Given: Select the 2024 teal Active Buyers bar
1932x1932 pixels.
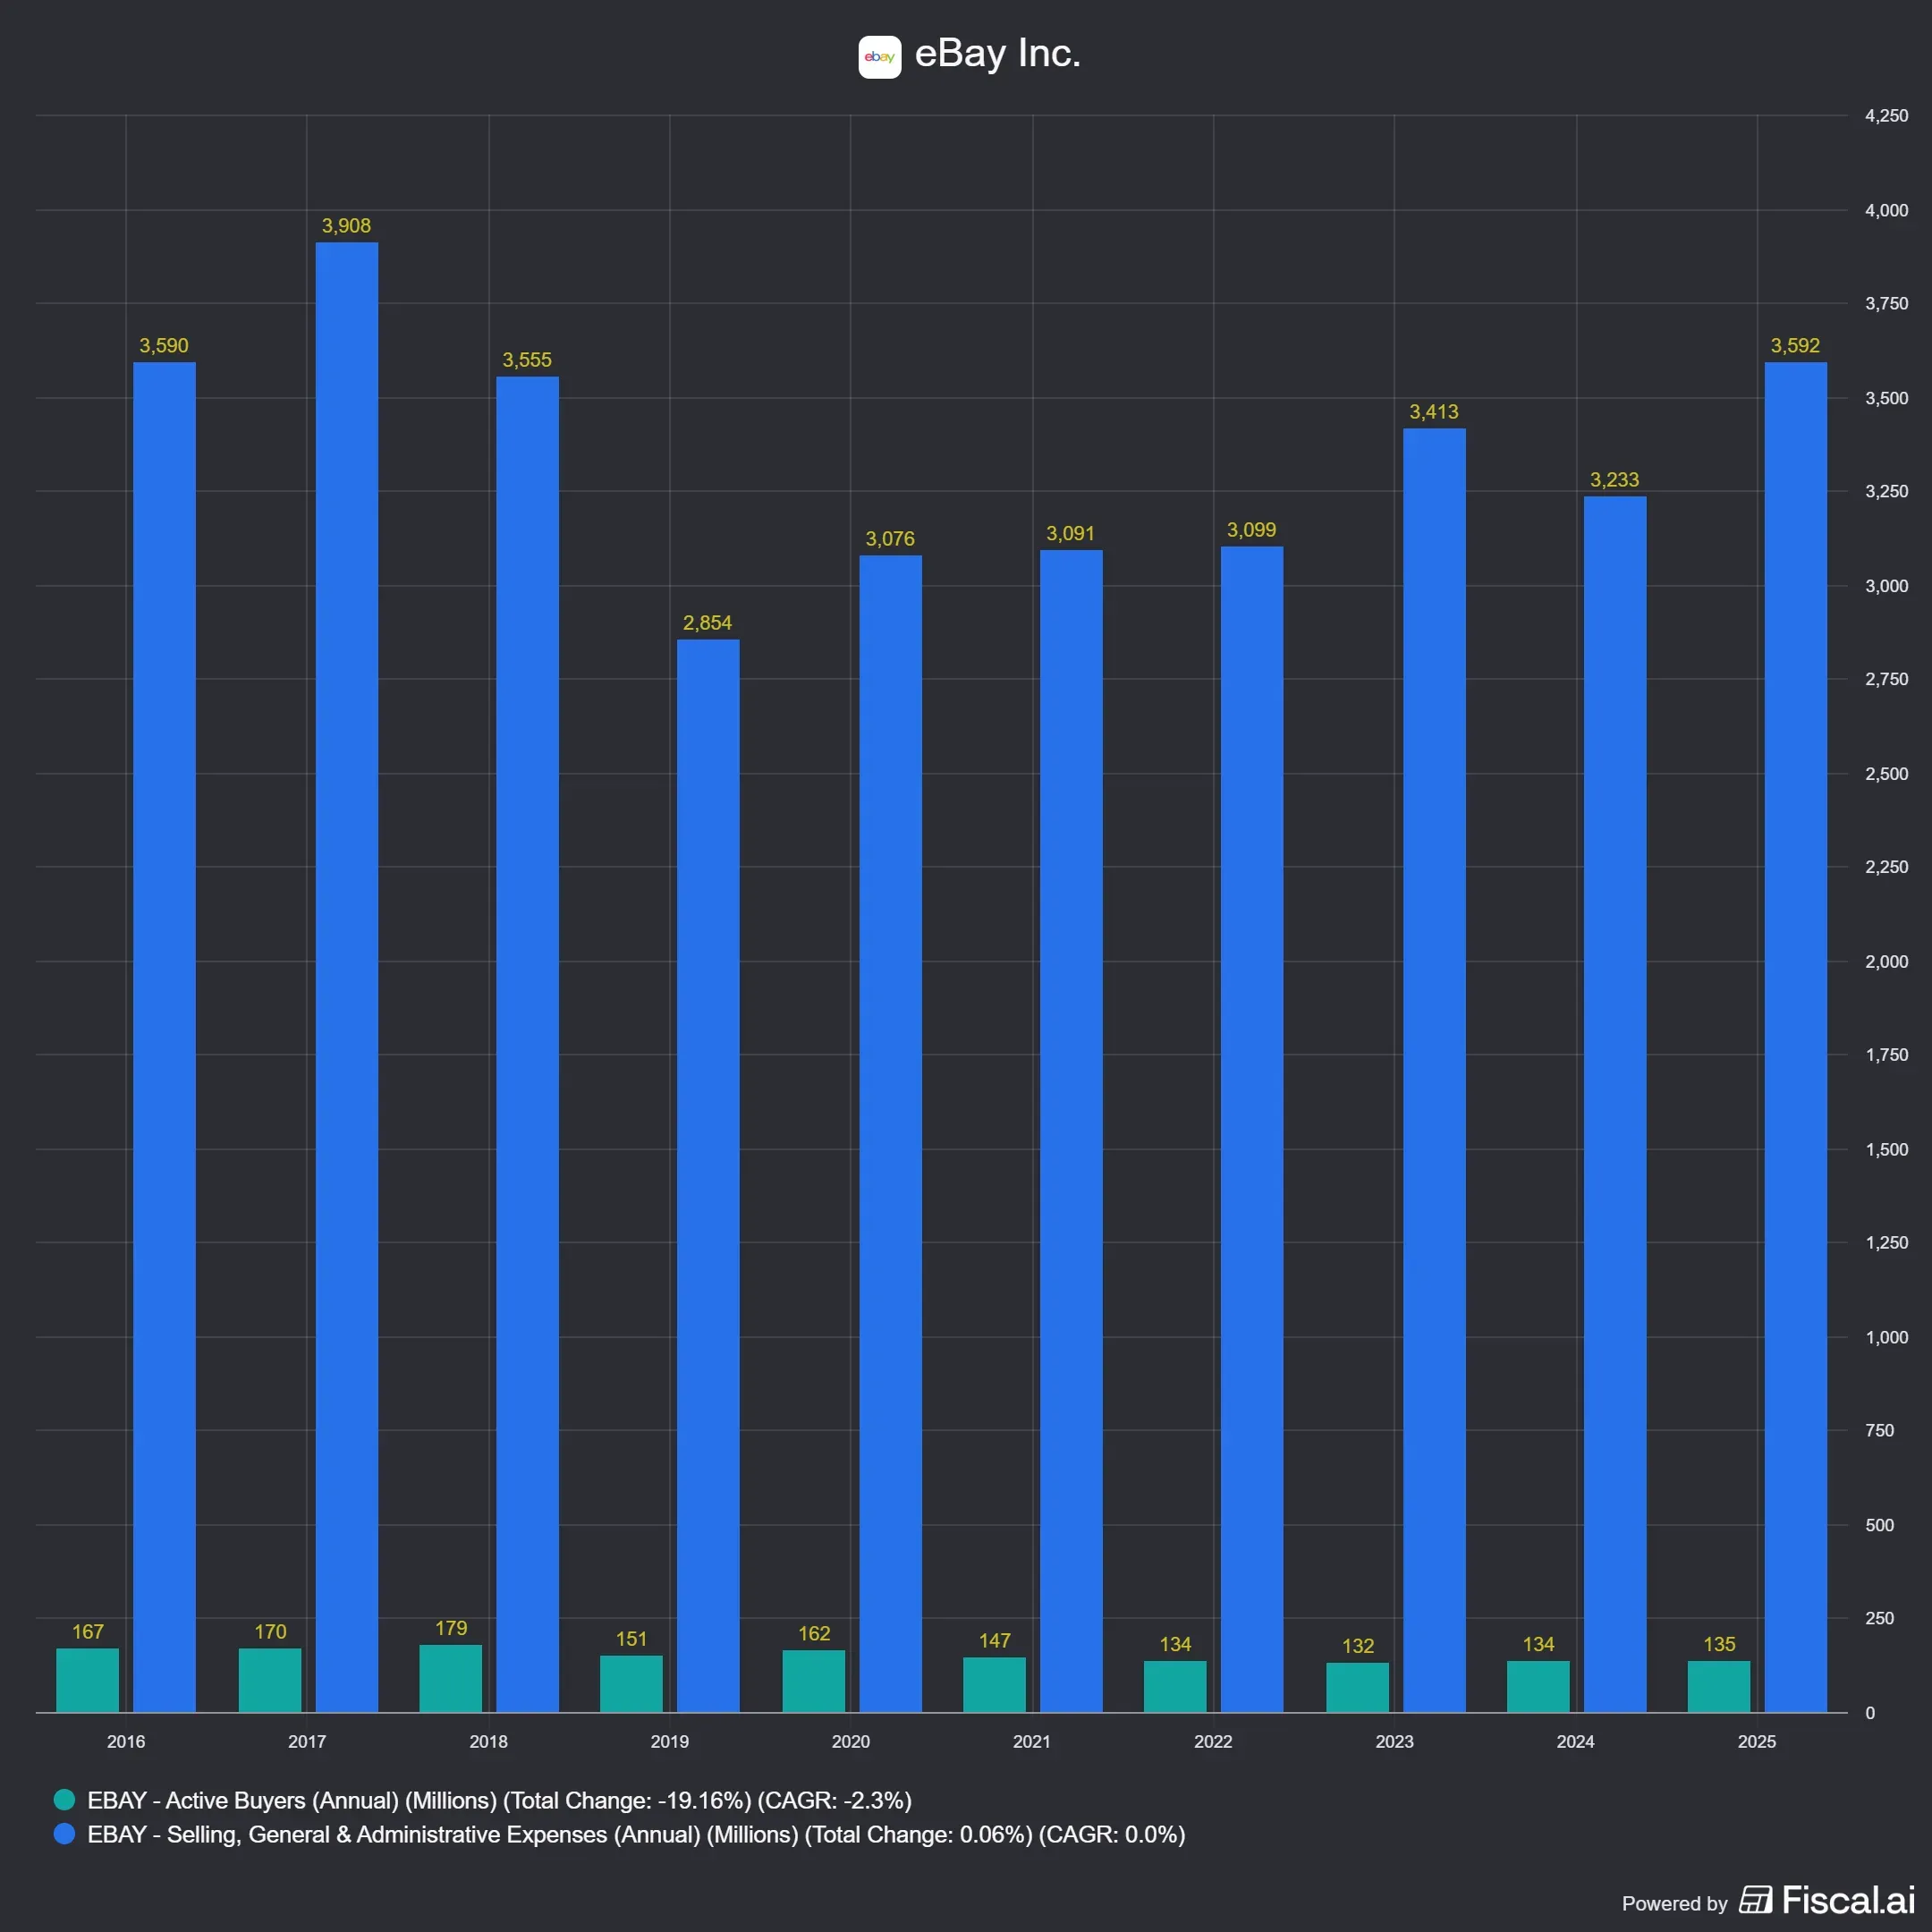Looking at the screenshot, I should pos(1538,1687).
